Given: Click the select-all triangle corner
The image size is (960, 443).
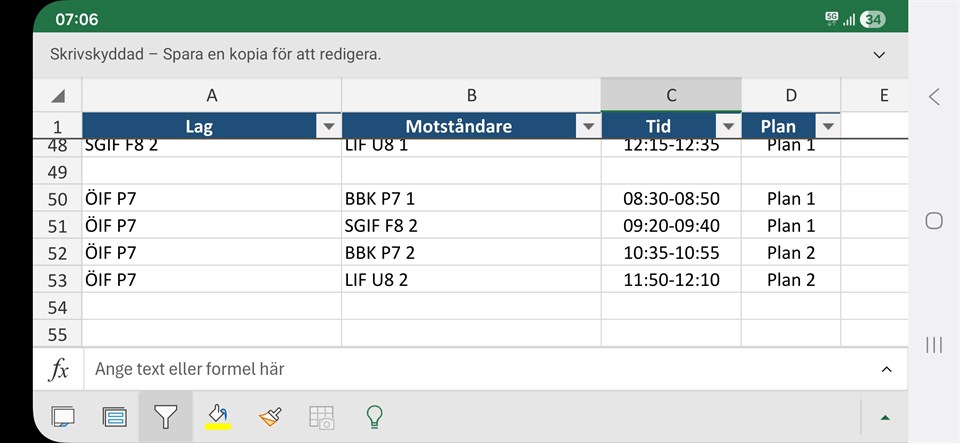Looking at the screenshot, I should [x=58, y=96].
